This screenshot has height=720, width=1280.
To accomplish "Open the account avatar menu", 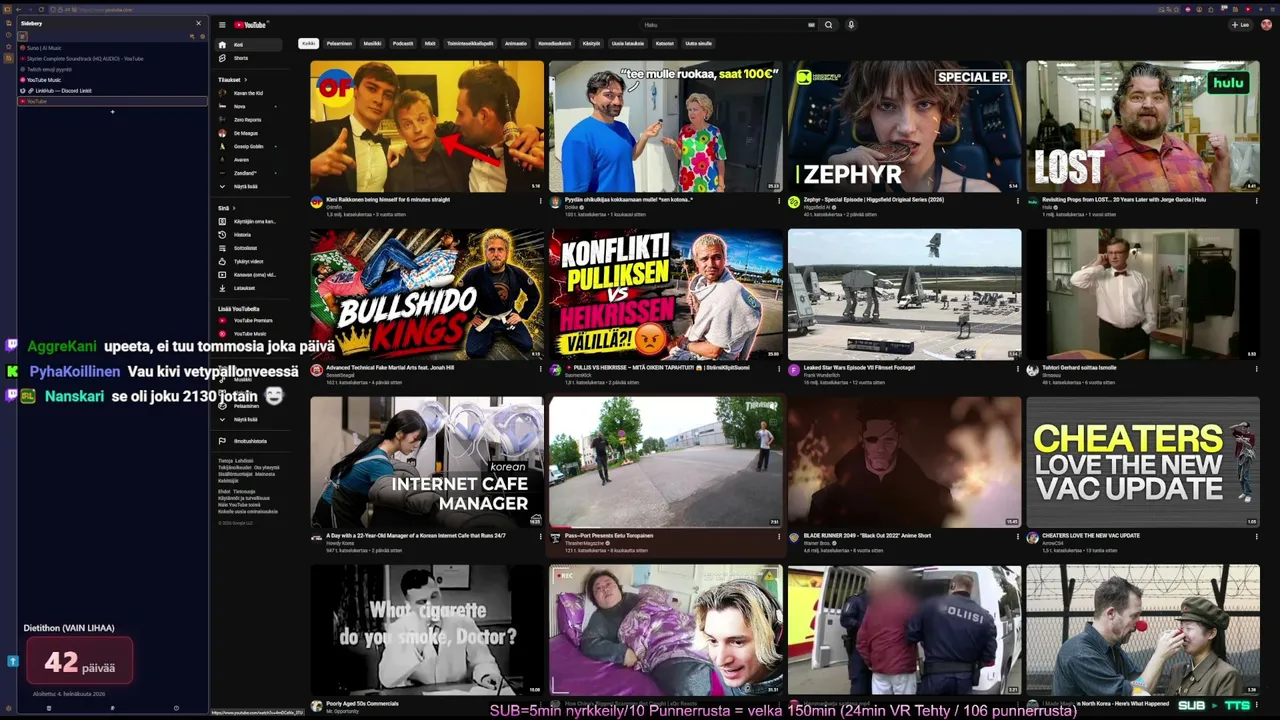I will [1266, 25].
